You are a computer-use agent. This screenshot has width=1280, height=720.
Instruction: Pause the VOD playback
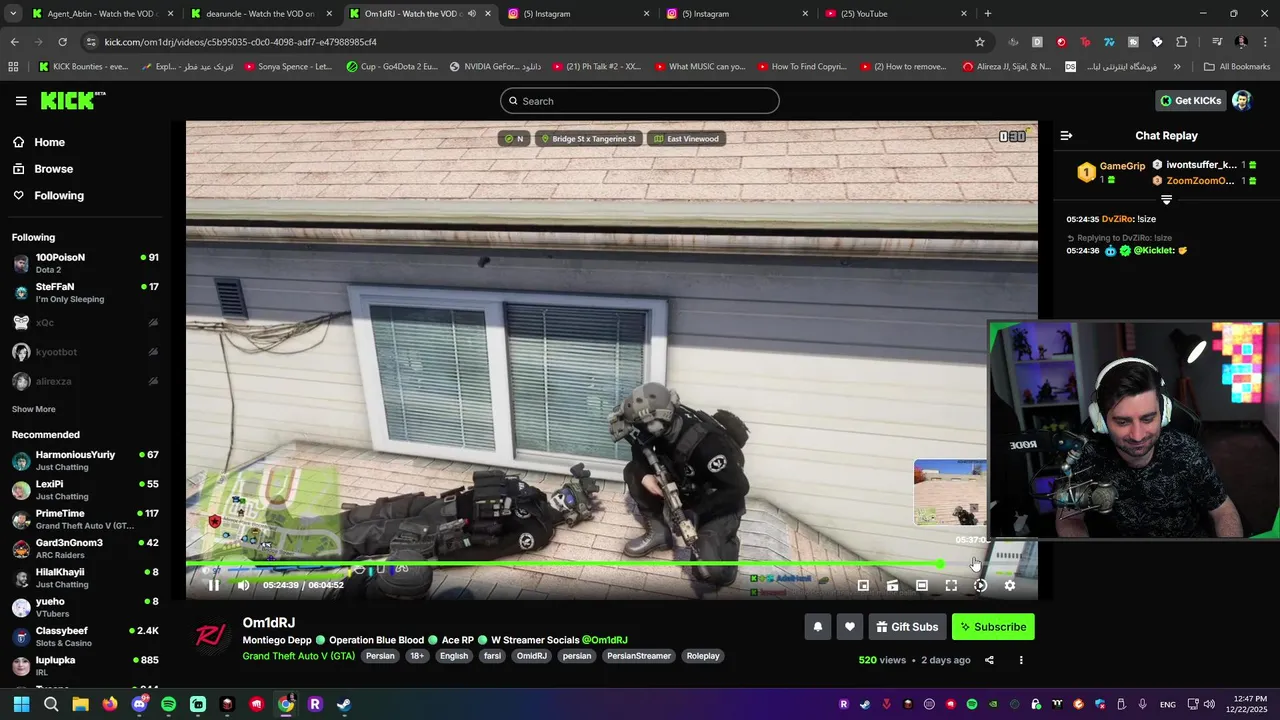click(213, 585)
